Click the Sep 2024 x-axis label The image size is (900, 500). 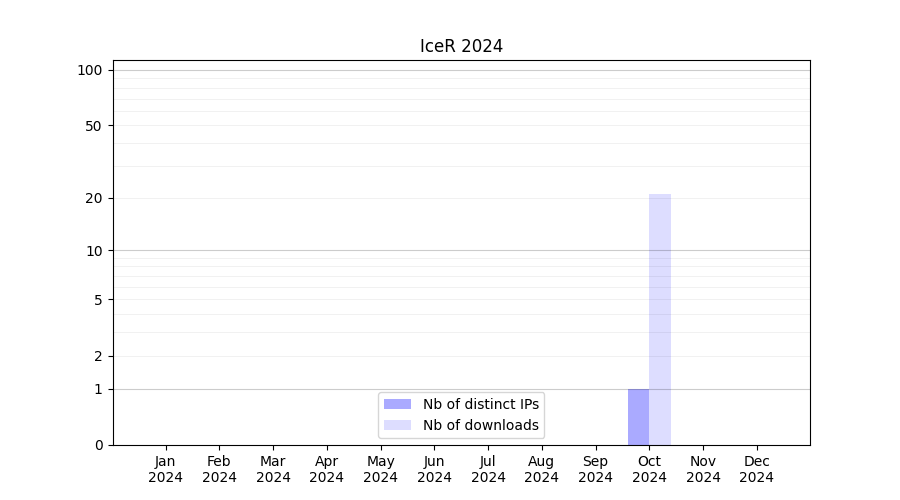pos(595,469)
